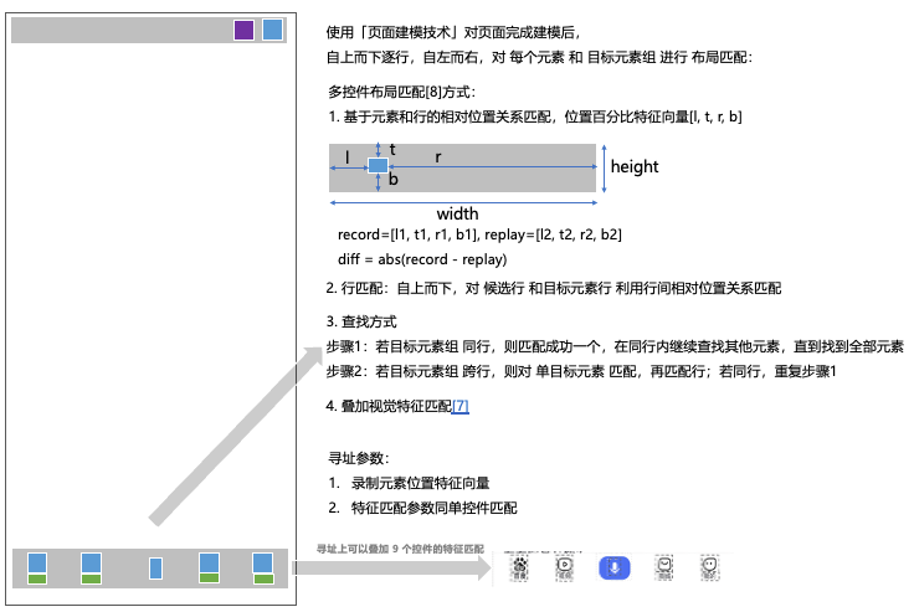This screenshot has width=914, height=612.
Task: Open the video tab with play icon
Action: click(564, 568)
